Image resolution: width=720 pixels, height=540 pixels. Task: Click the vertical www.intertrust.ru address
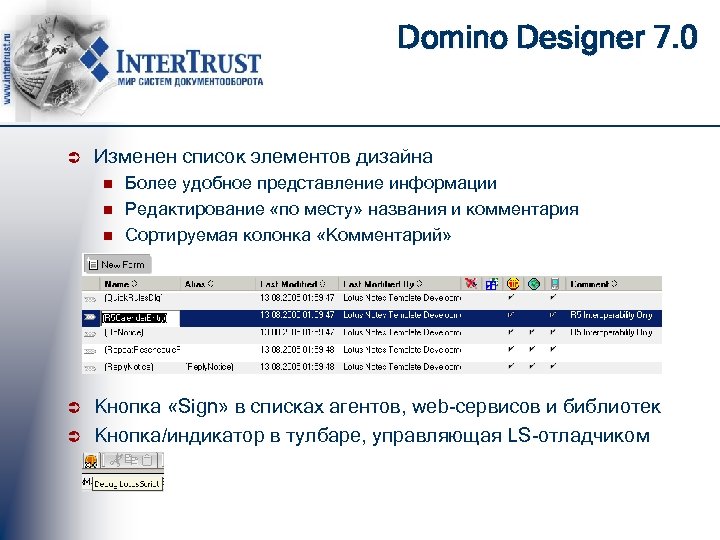pos(6,69)
